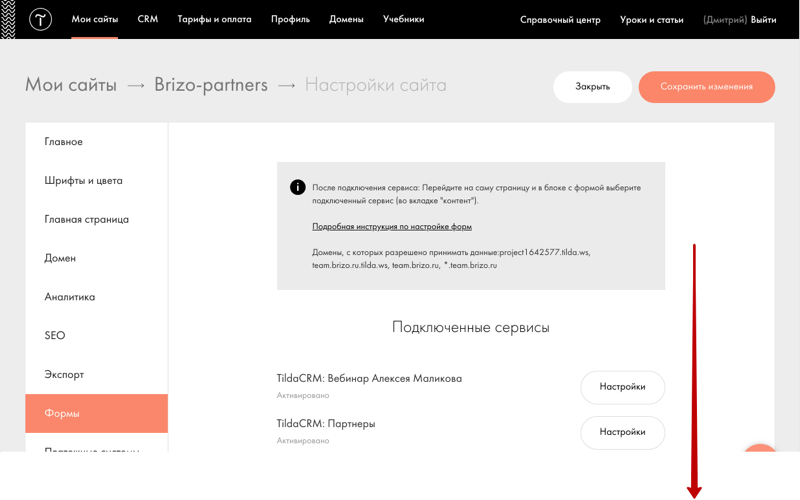Select Экспорт in the sidebar
The height and width of the screenshot is (500, 800).
click(x=96, y=374)
